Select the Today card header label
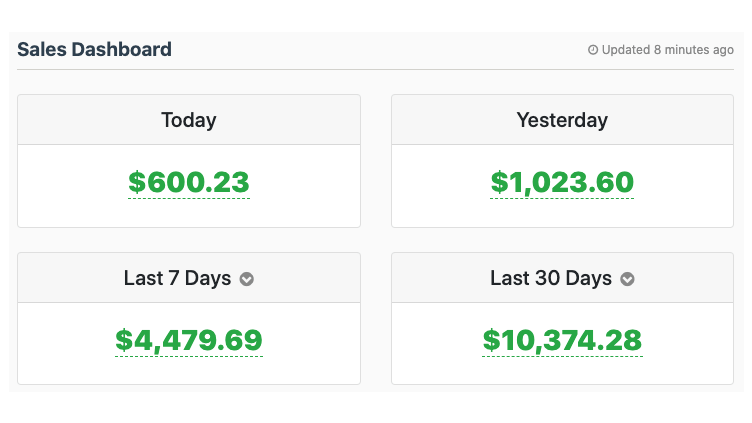Viewport: 752px width, 423px height. 188,120
